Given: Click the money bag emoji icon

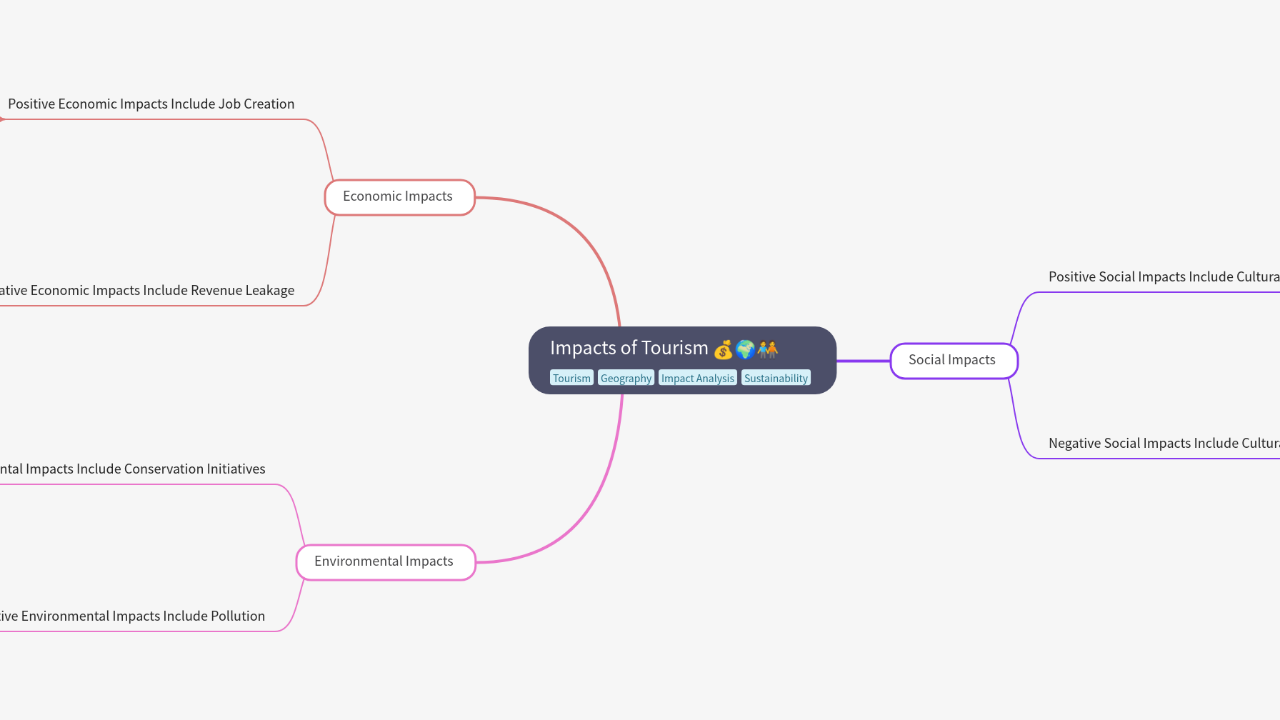Looking at the screenshot, I should click(722, 349).
